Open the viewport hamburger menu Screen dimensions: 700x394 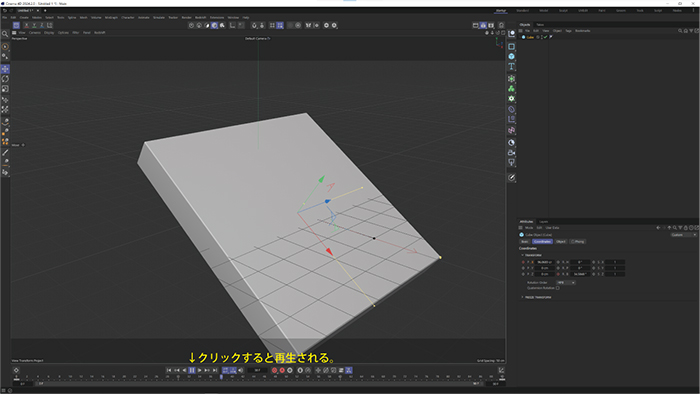pyautogui.click(x=14, y=33)
